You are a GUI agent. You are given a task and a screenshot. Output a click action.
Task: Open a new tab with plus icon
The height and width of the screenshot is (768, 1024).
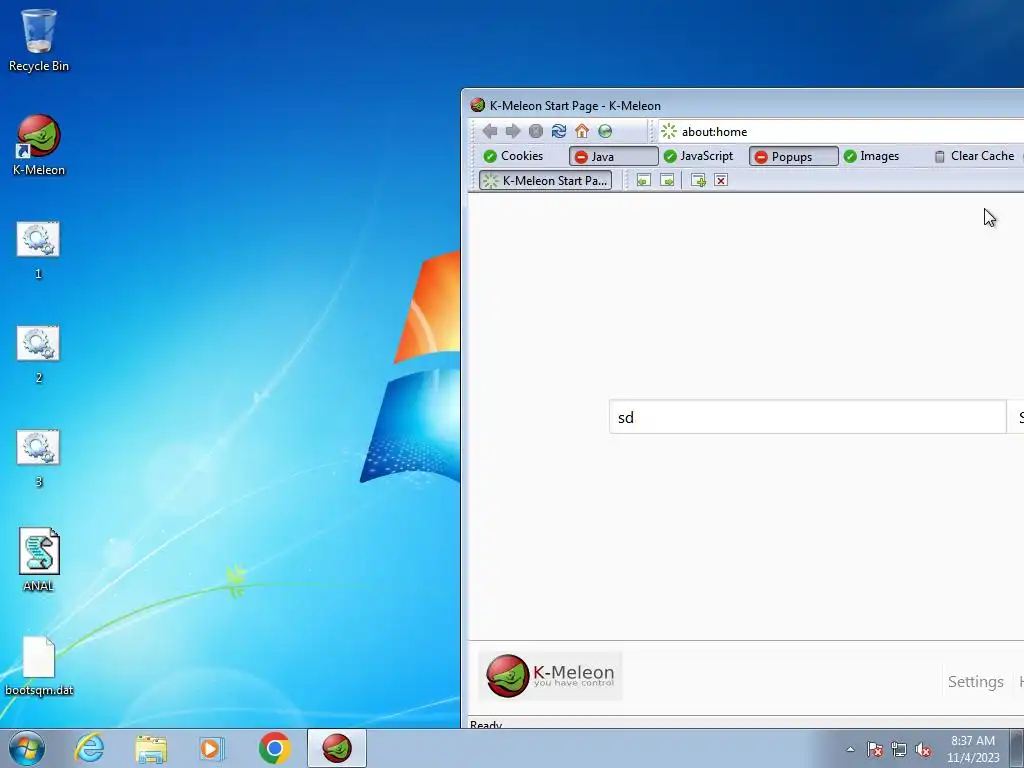[x=698, y=180]
